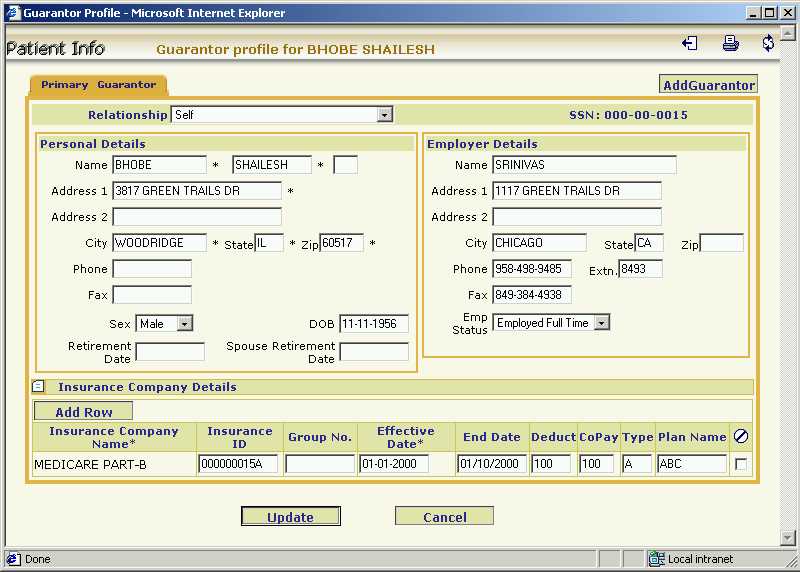This screenshot has height=572, width=800.
Task: Click the Personal Details section heading
Action: pyautogui.click(x=93, y=144)
